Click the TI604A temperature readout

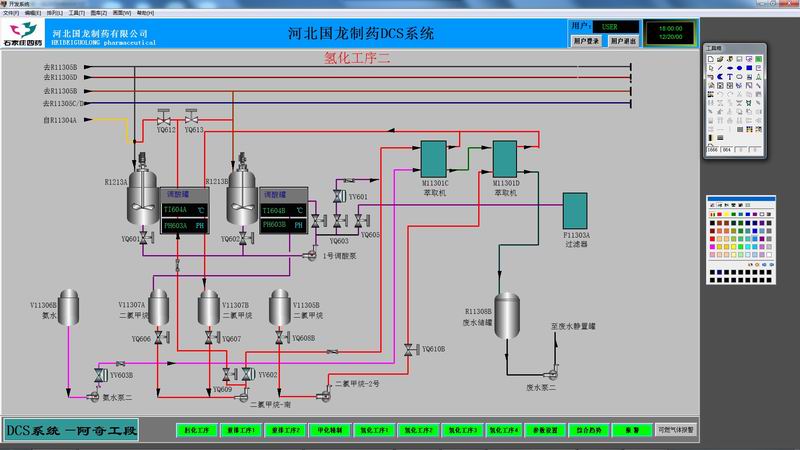(x=184, y=210)
